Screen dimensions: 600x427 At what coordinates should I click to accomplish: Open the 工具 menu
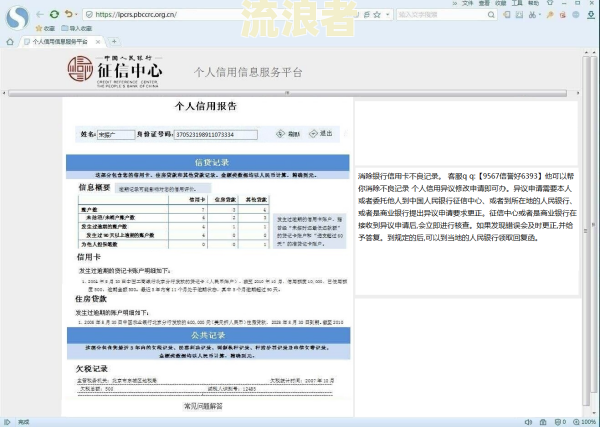tap(517, 3)
